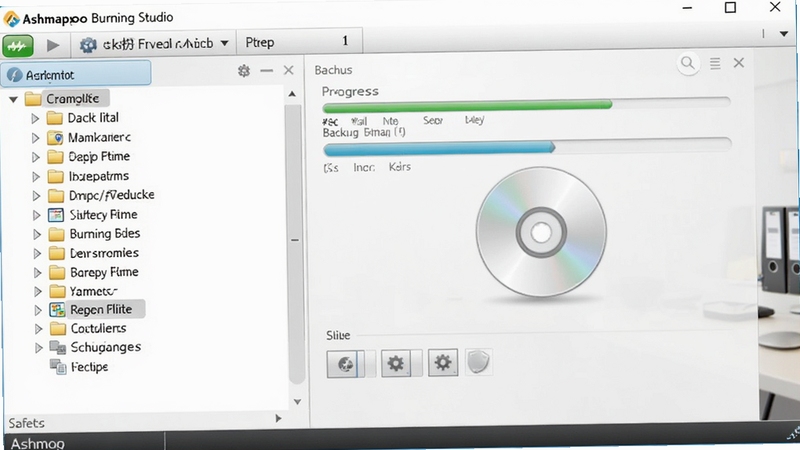
Task: Minimize the left panel with dash icon
Action: (x=266, y=70)
